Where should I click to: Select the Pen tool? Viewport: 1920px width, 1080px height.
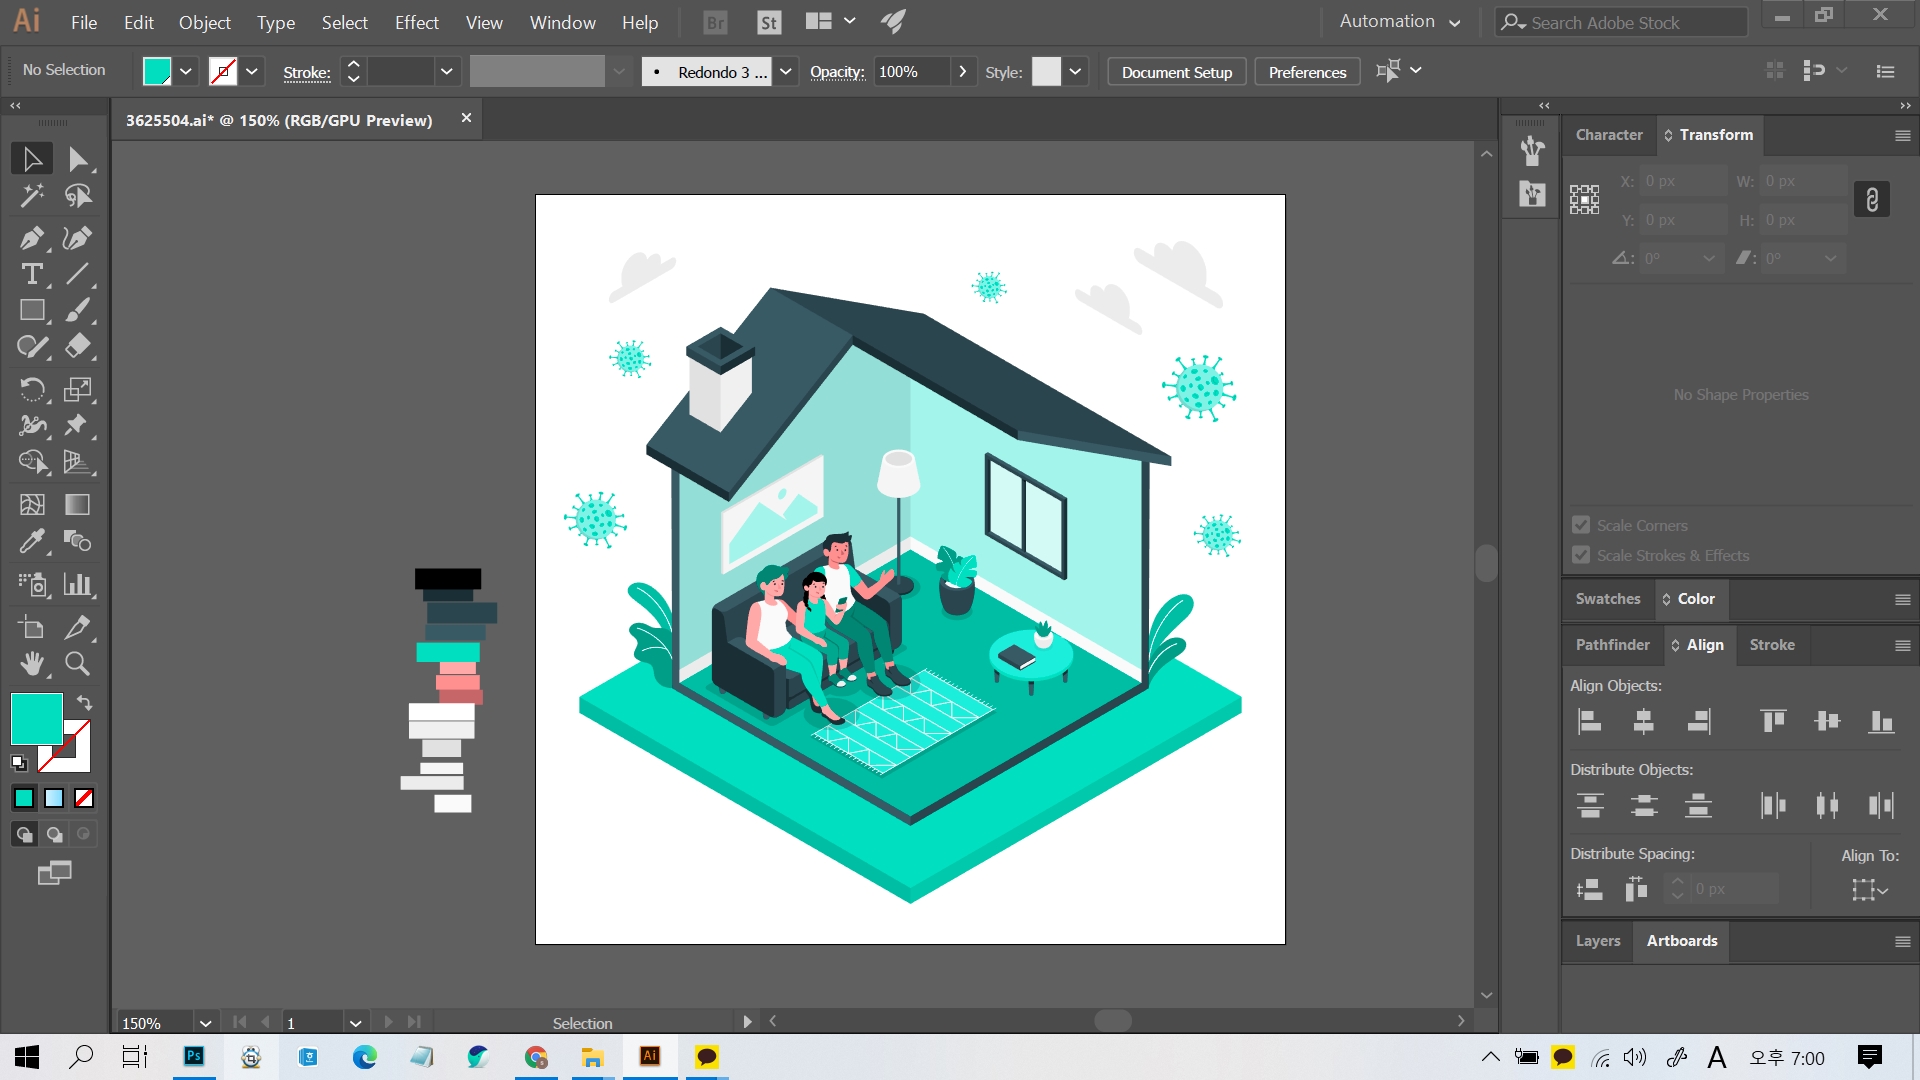click(x=31, y=238)
